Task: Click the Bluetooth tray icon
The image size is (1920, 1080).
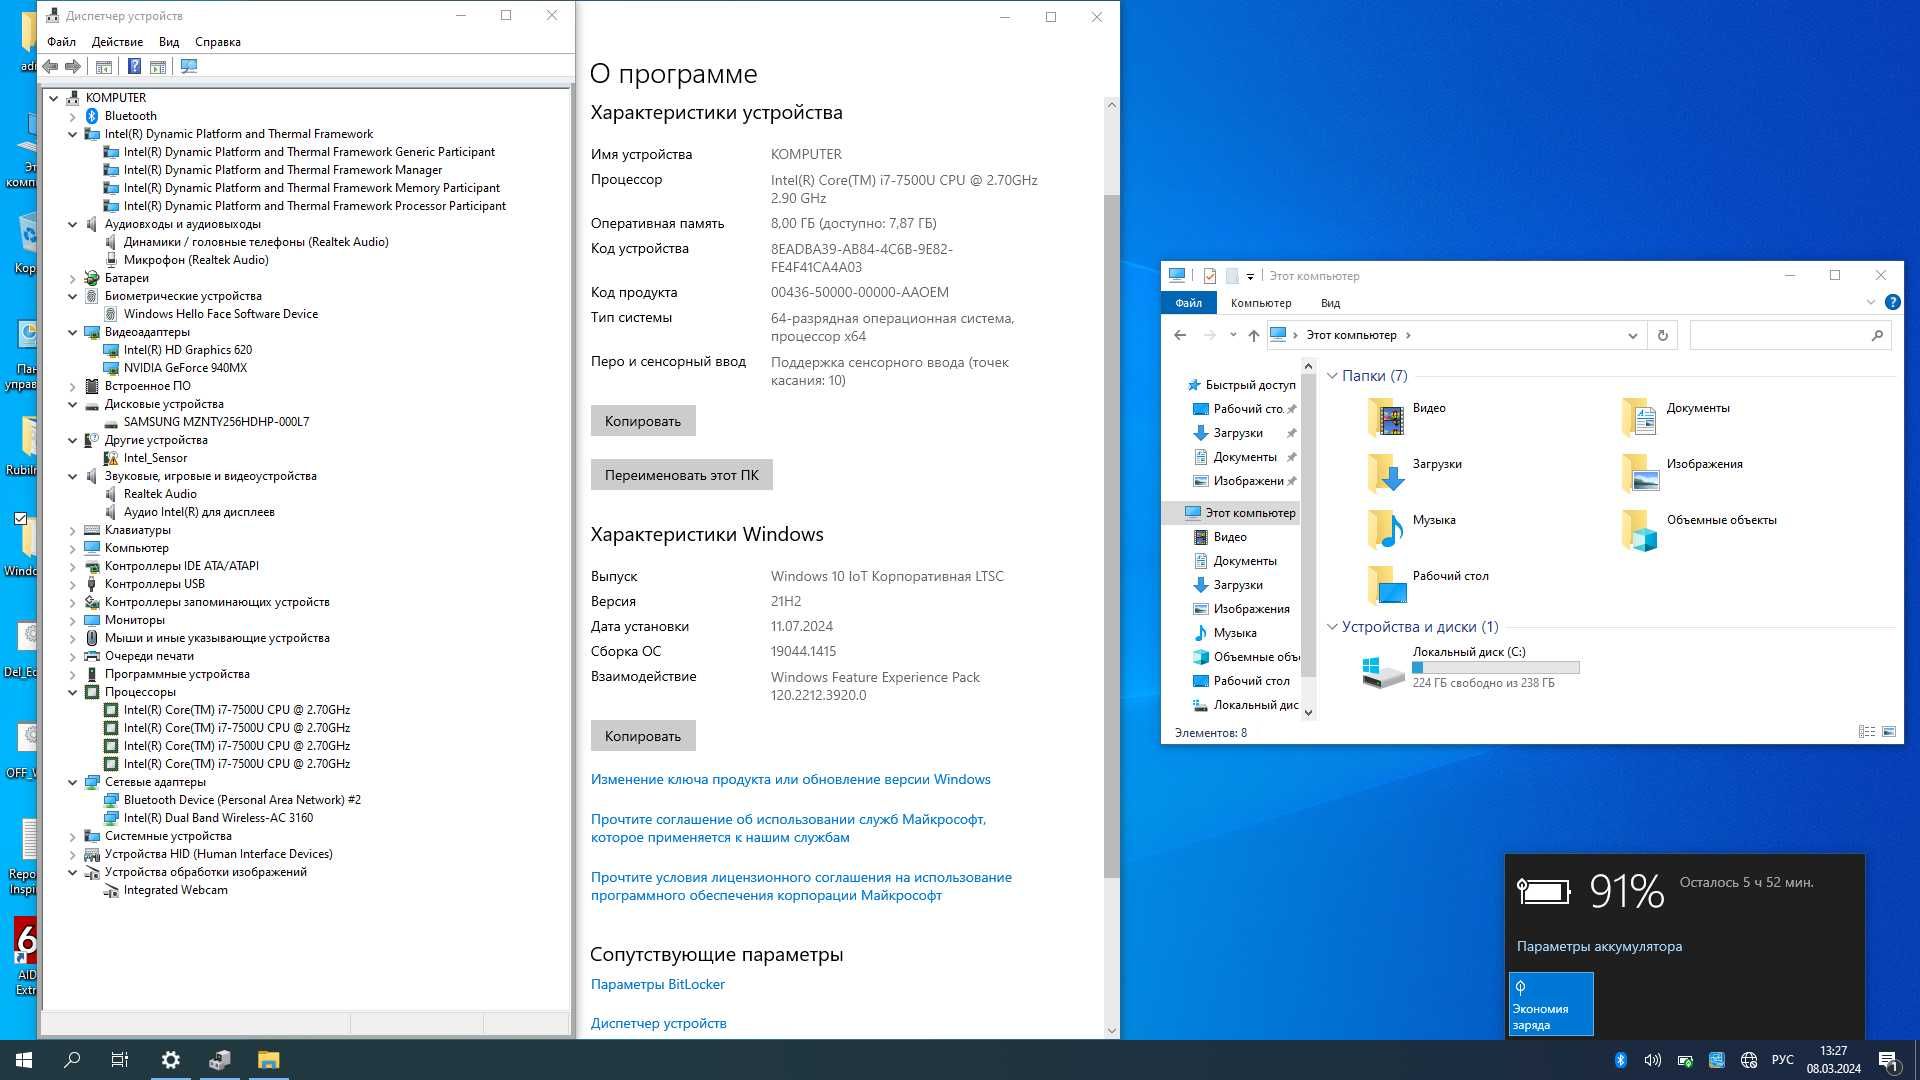Action: click(1620, 1060)
